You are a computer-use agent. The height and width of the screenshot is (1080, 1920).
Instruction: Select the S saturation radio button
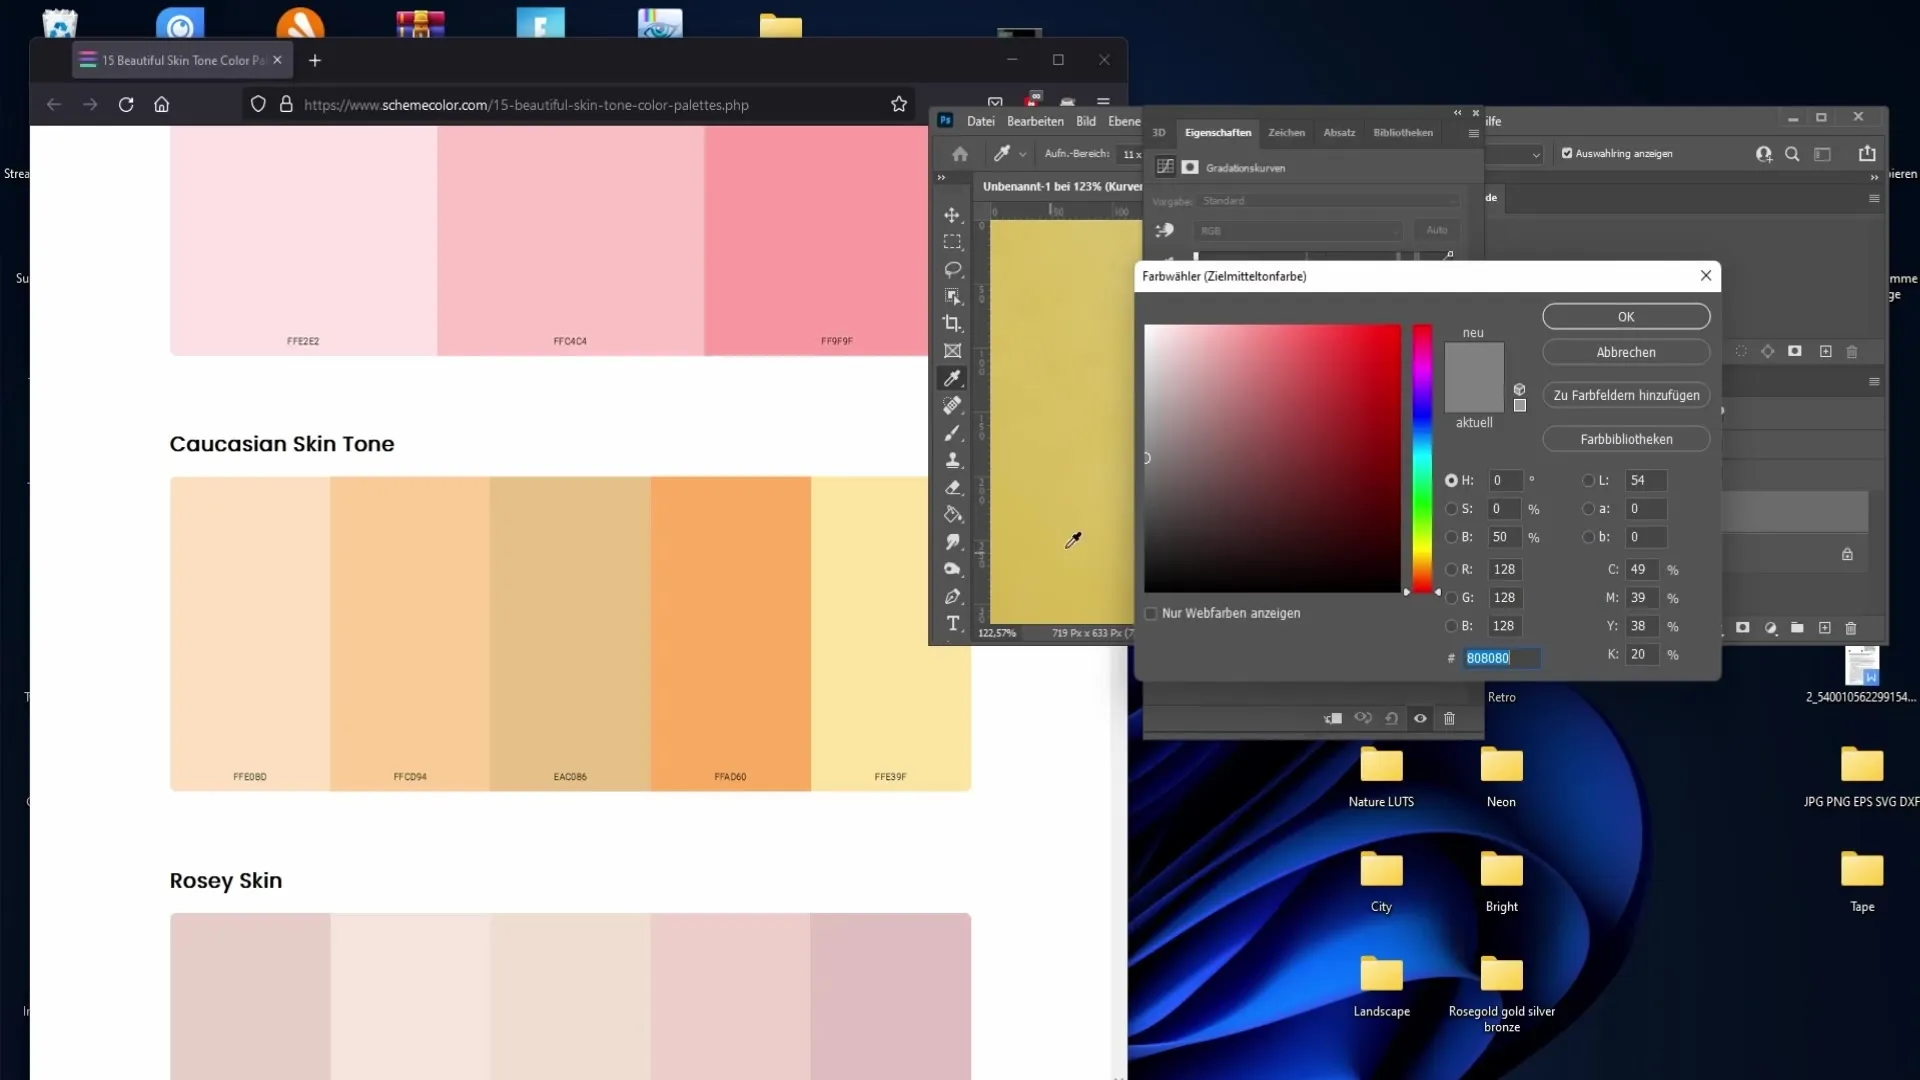pyautogui.click(x=1451, y=508)
